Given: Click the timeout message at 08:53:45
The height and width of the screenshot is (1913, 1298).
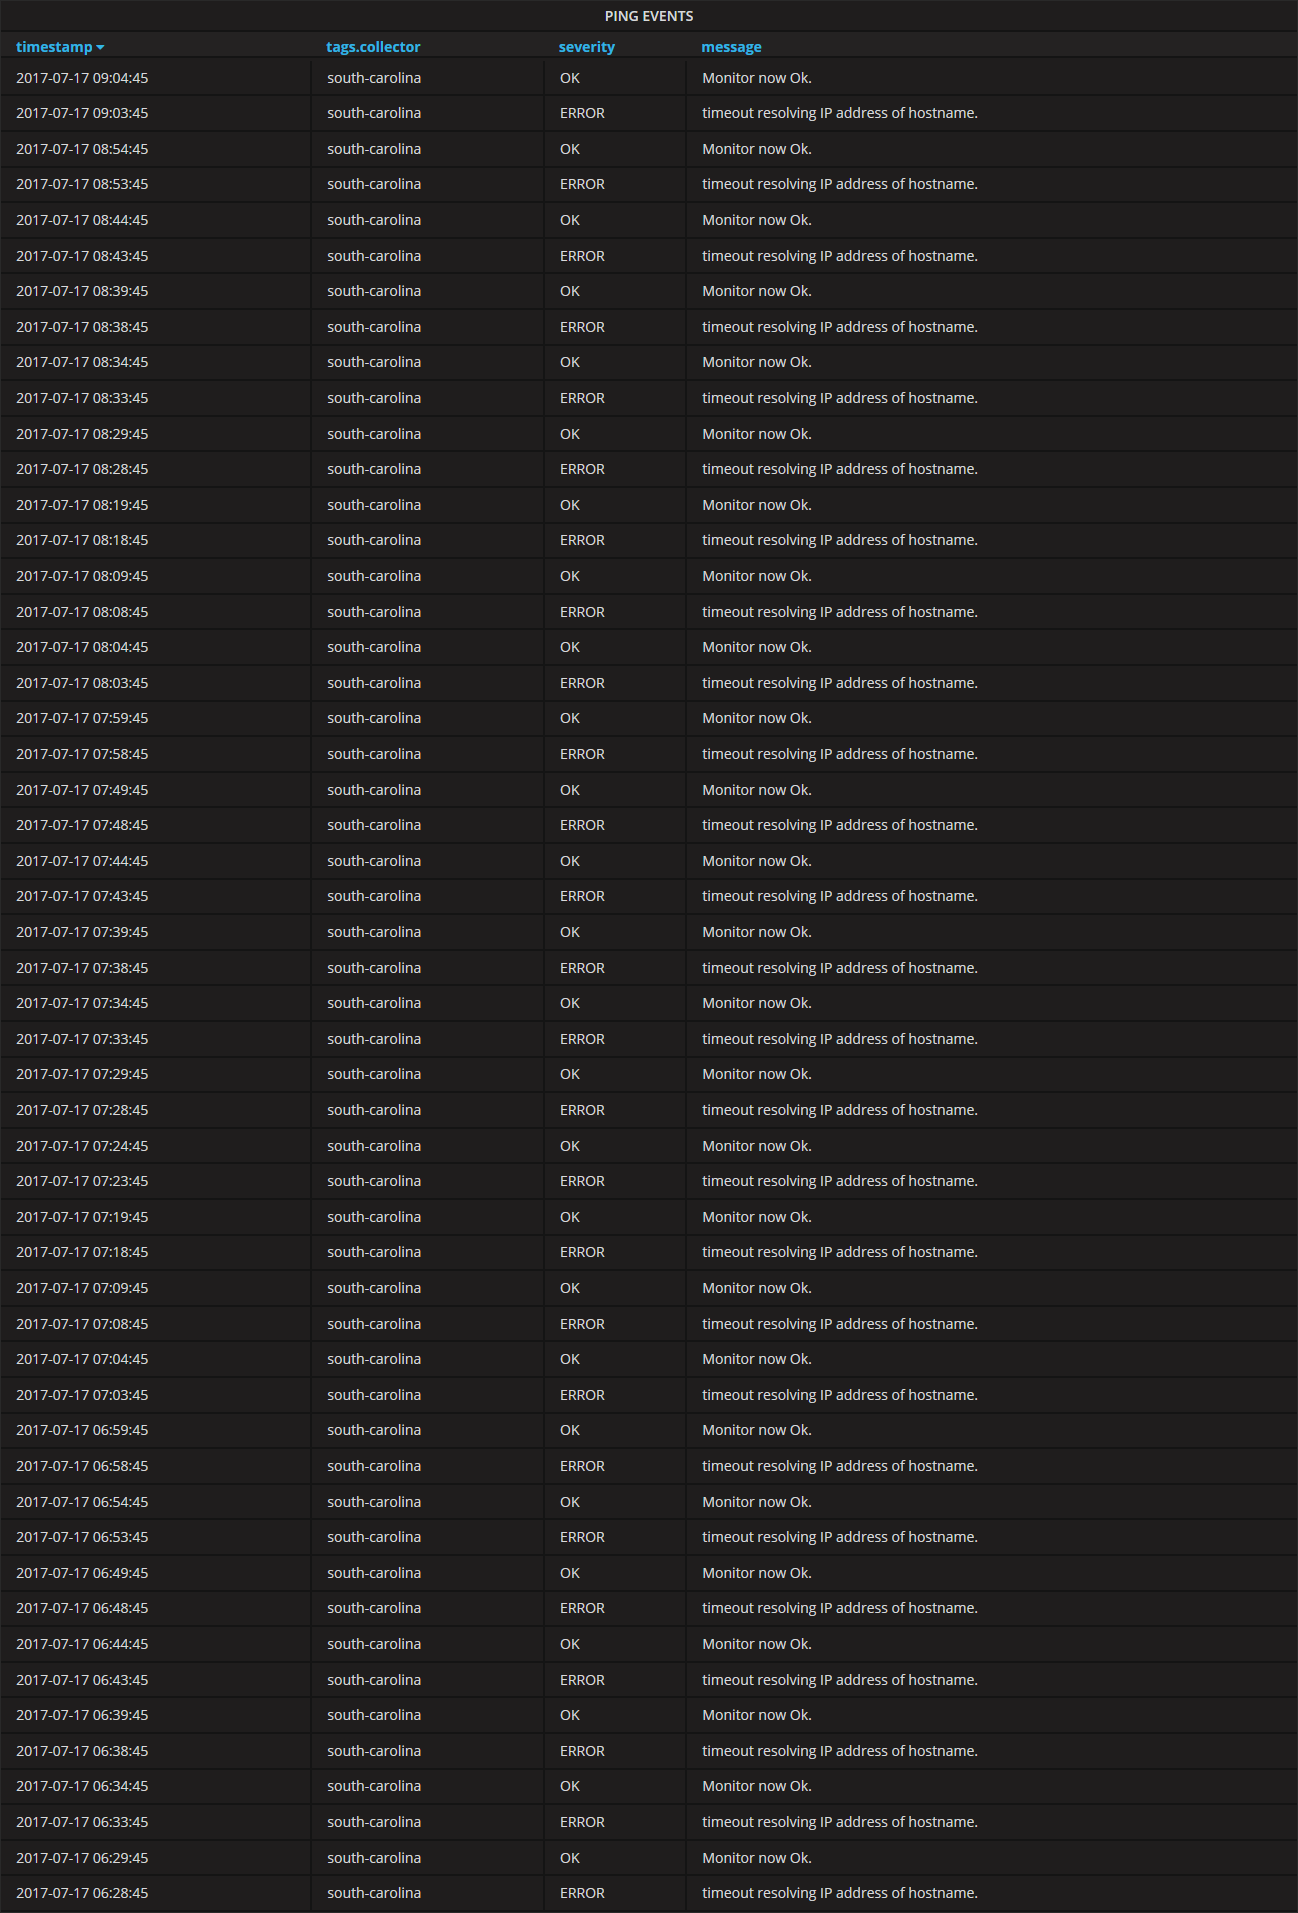Looking at the screenshot, I should coord(839,184).
